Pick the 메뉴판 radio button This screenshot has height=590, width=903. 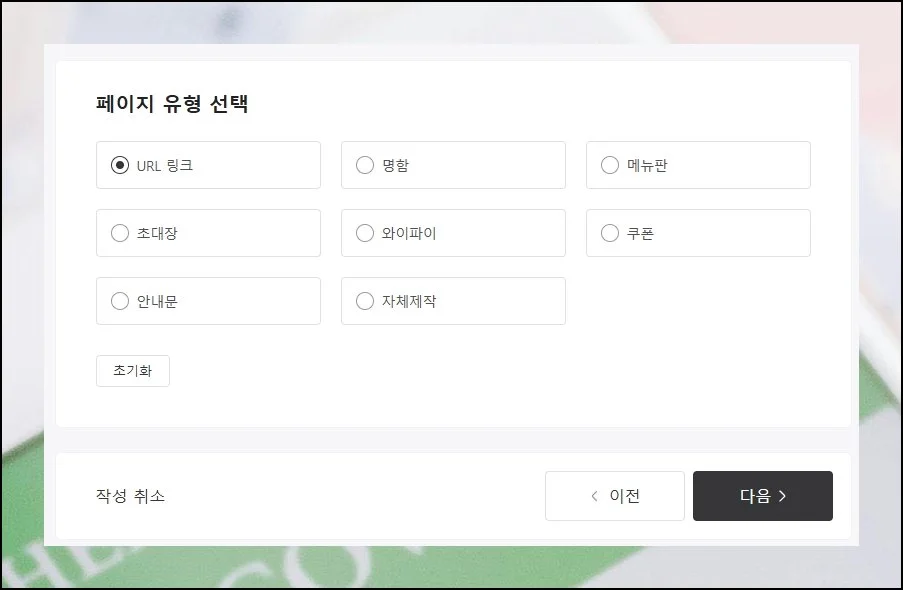[x=610, y=165]
